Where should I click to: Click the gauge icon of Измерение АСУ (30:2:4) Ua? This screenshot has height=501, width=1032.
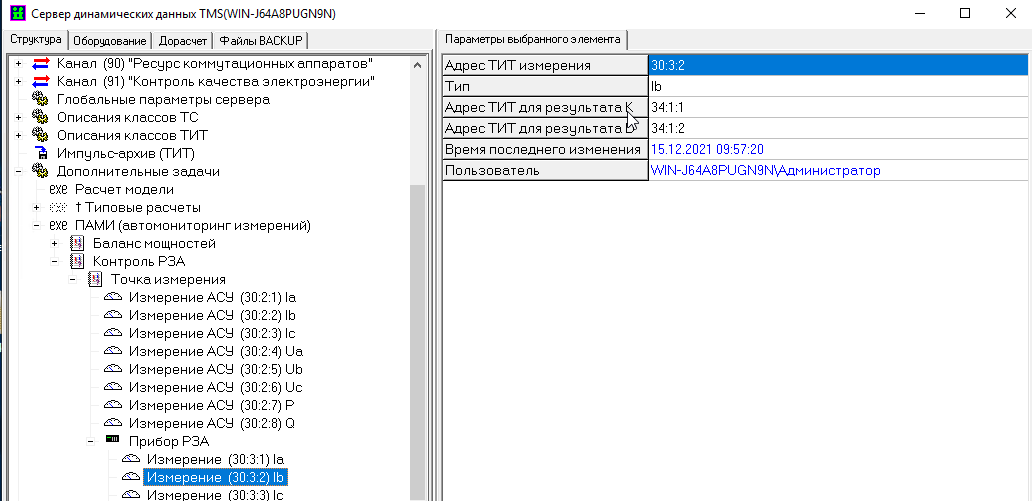(x=113, y=351)
